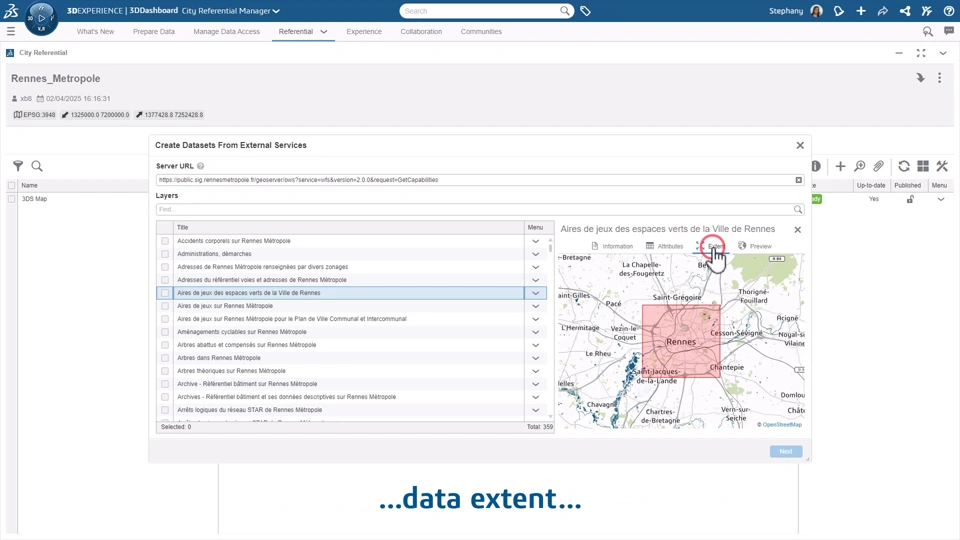This screenshot has height=540, width=960.
Task: Click the search magnifier in top bar
Action: click(x=564, y=10)
